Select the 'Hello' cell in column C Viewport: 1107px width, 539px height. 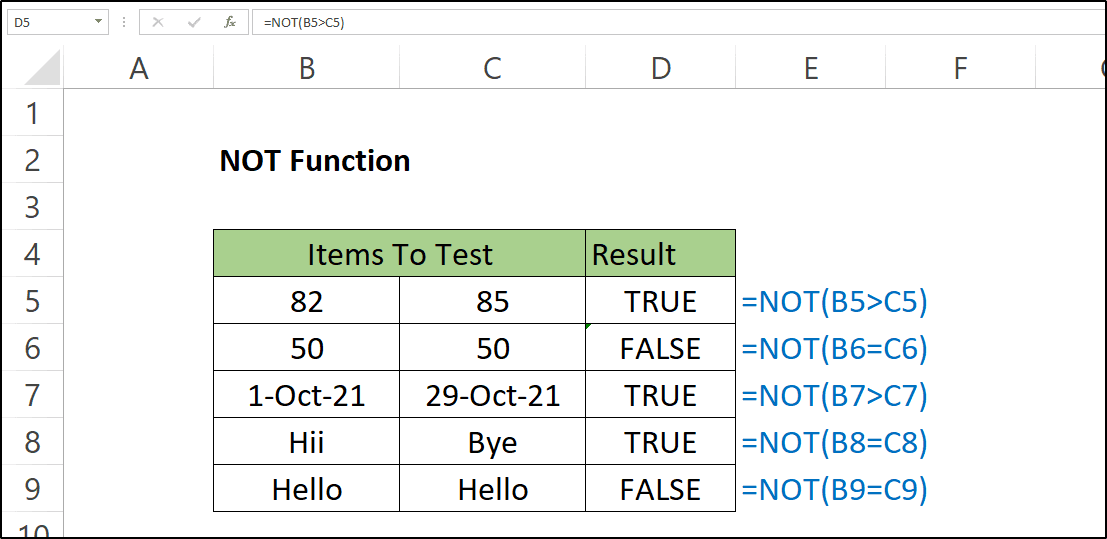(x=492, y=489)
